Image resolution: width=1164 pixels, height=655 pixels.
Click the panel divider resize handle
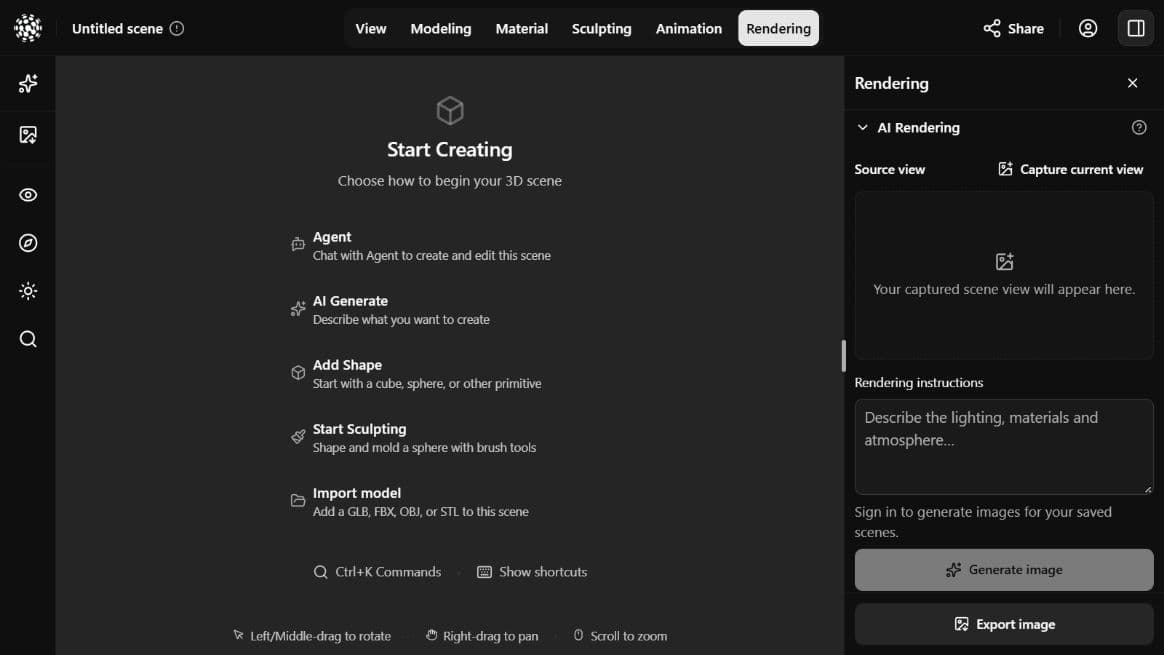[x=843, y=356]
